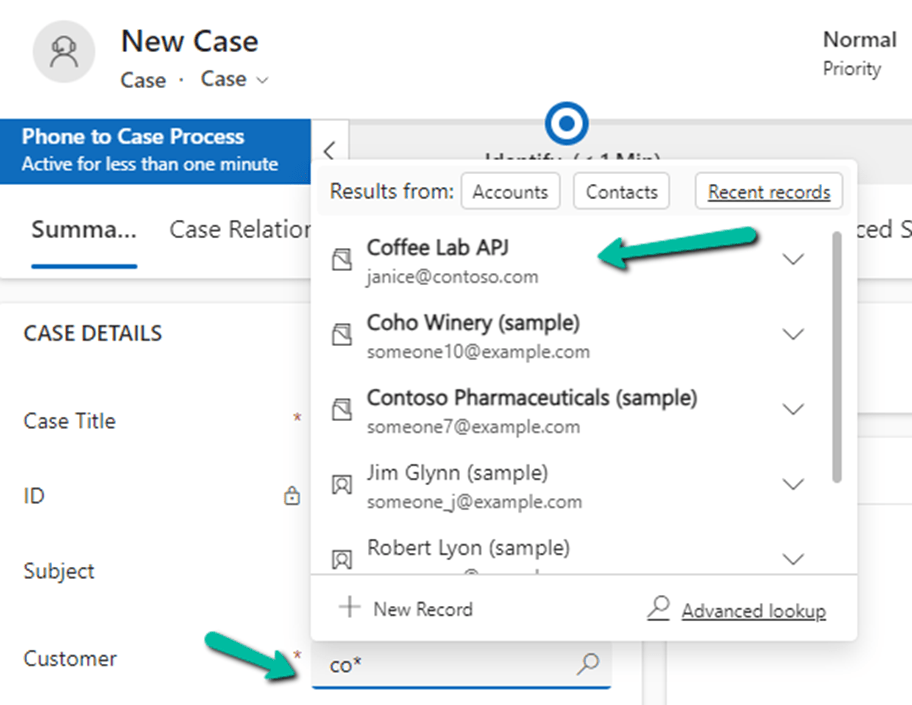This screenshot has height=705, width=912.
Task: Click the magnifier icon in Customer field
Action: click(589, 663)
